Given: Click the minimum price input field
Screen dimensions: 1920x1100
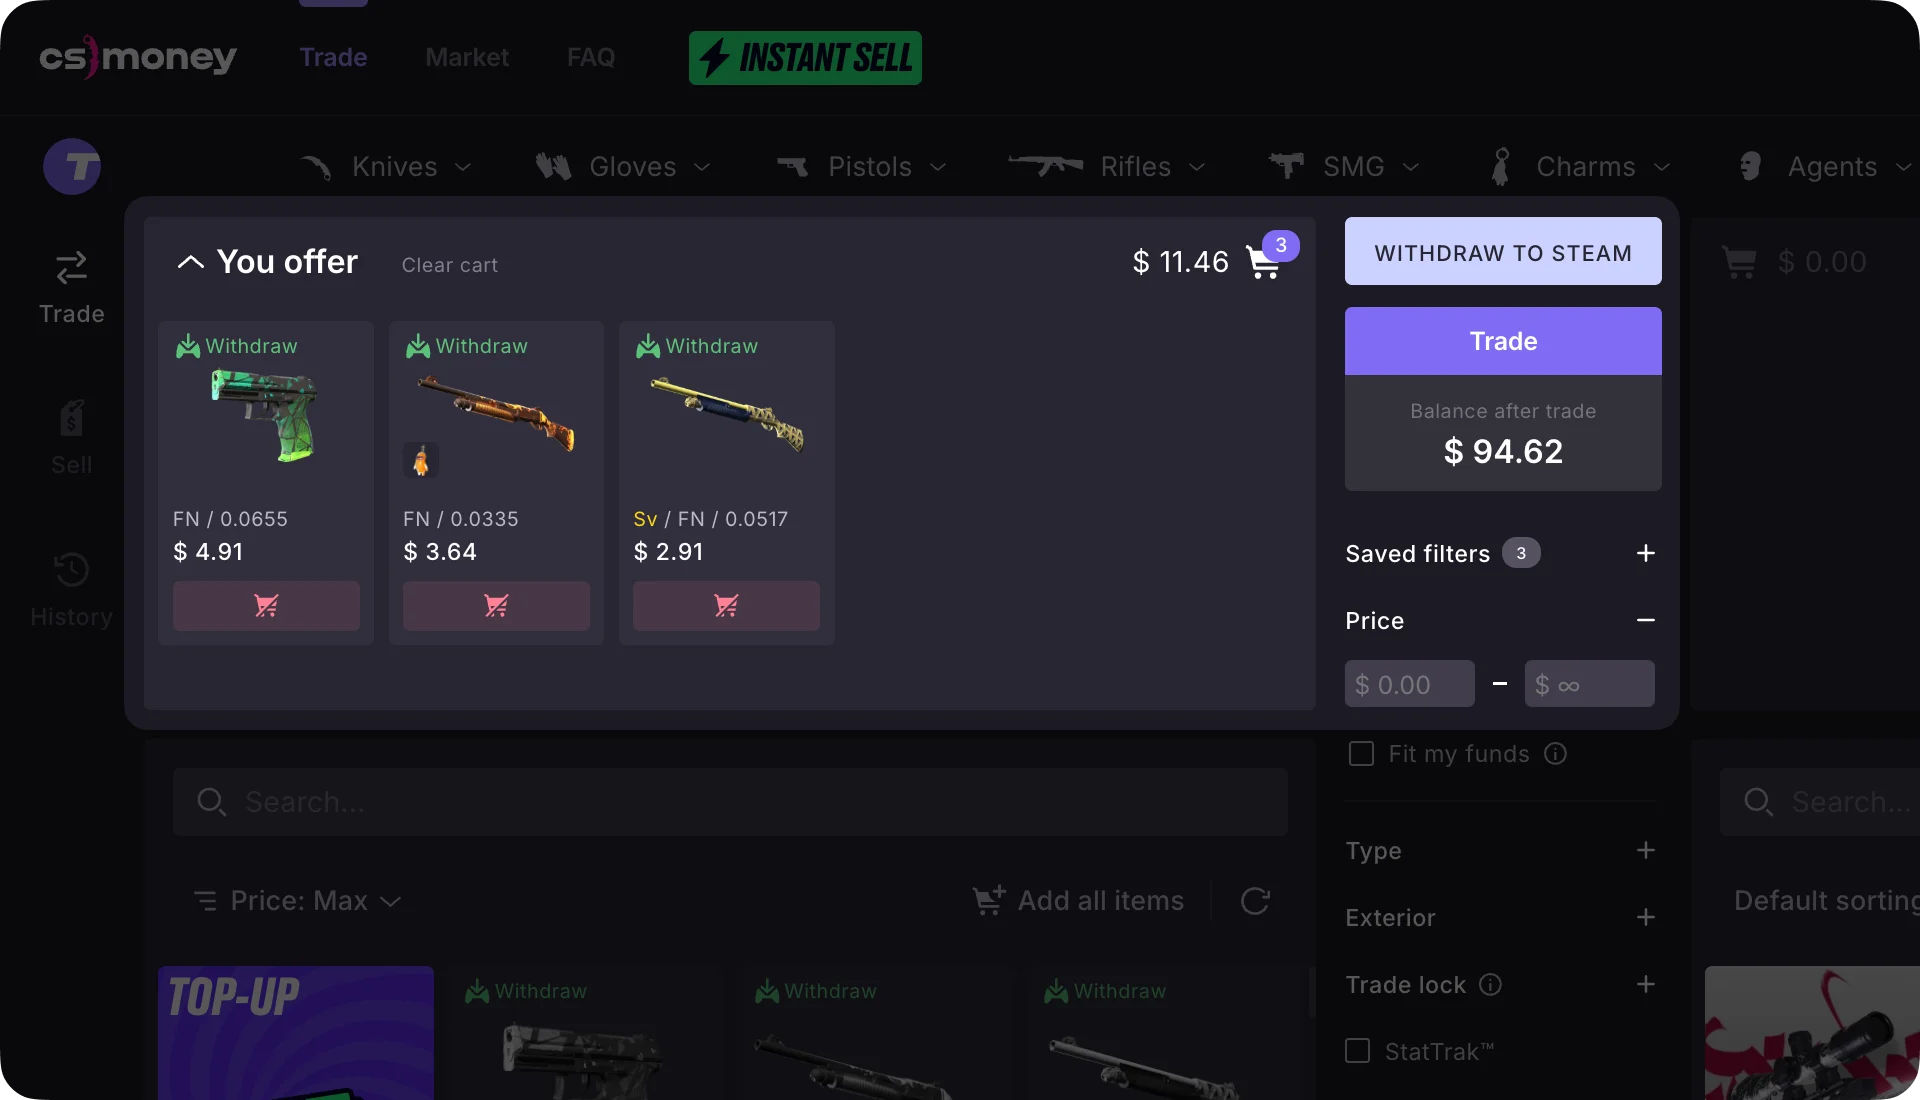Looking at the screenshot, I should (1409, 684).
